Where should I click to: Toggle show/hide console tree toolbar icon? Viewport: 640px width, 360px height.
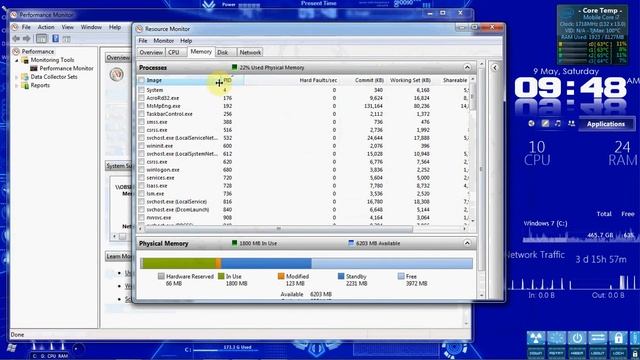[41, 38]
